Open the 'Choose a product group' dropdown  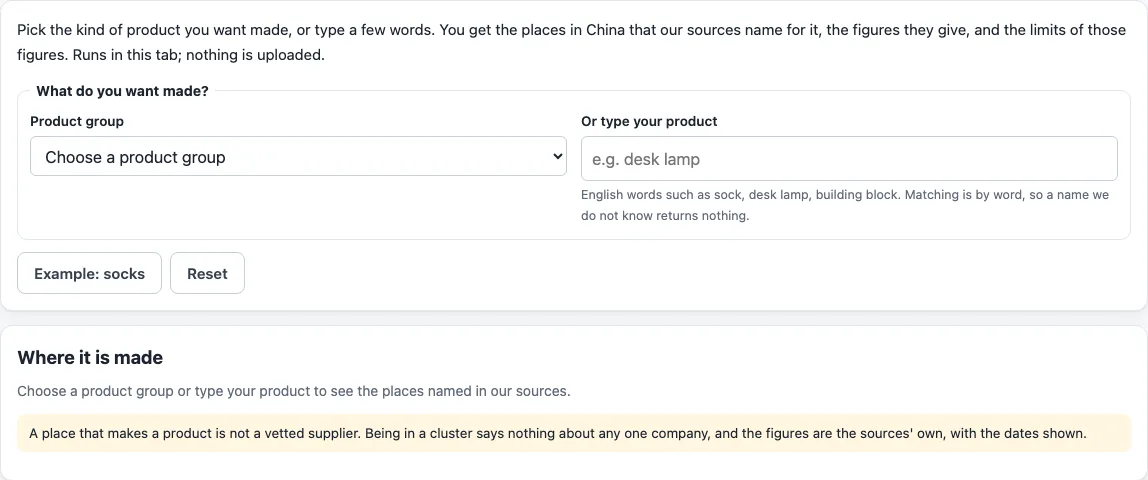pyautogui.click(x=298, y=157)
